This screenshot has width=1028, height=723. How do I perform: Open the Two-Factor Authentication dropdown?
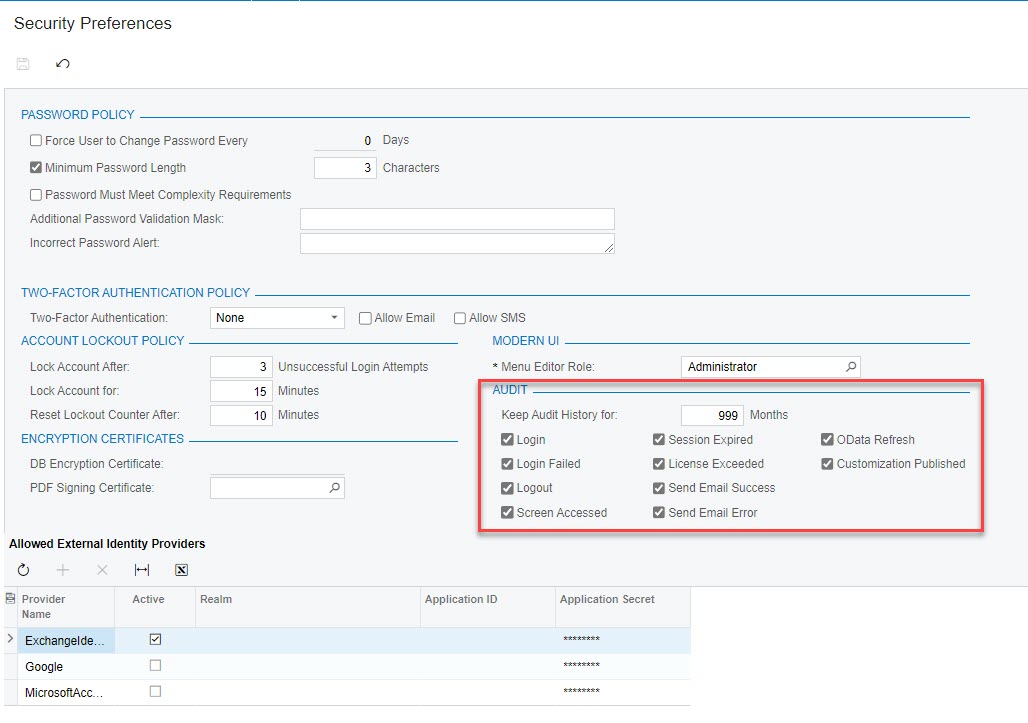[x=277, y=318]
